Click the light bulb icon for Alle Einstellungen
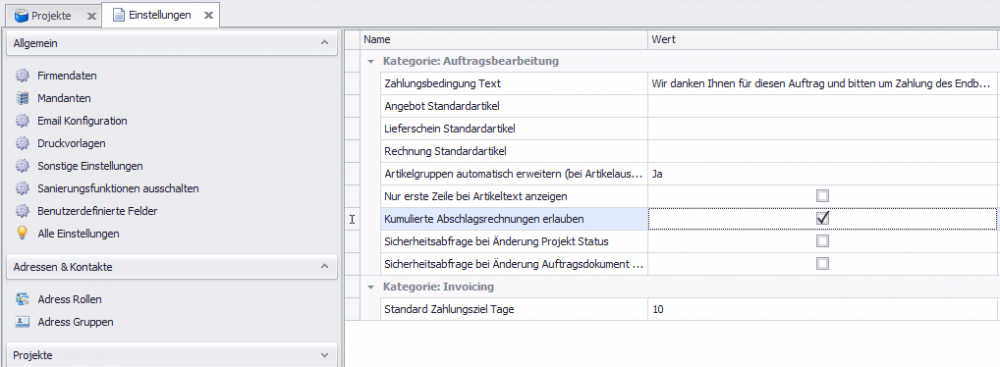This screenshot has height=367, width=1000. coord(22,234)
